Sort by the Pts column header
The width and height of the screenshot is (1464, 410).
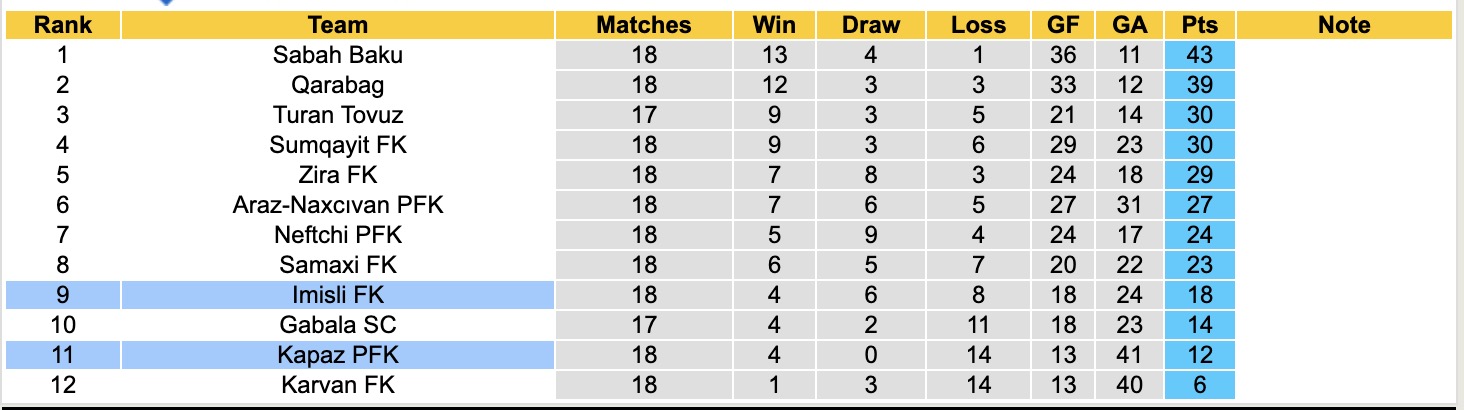coord(1199,25)
